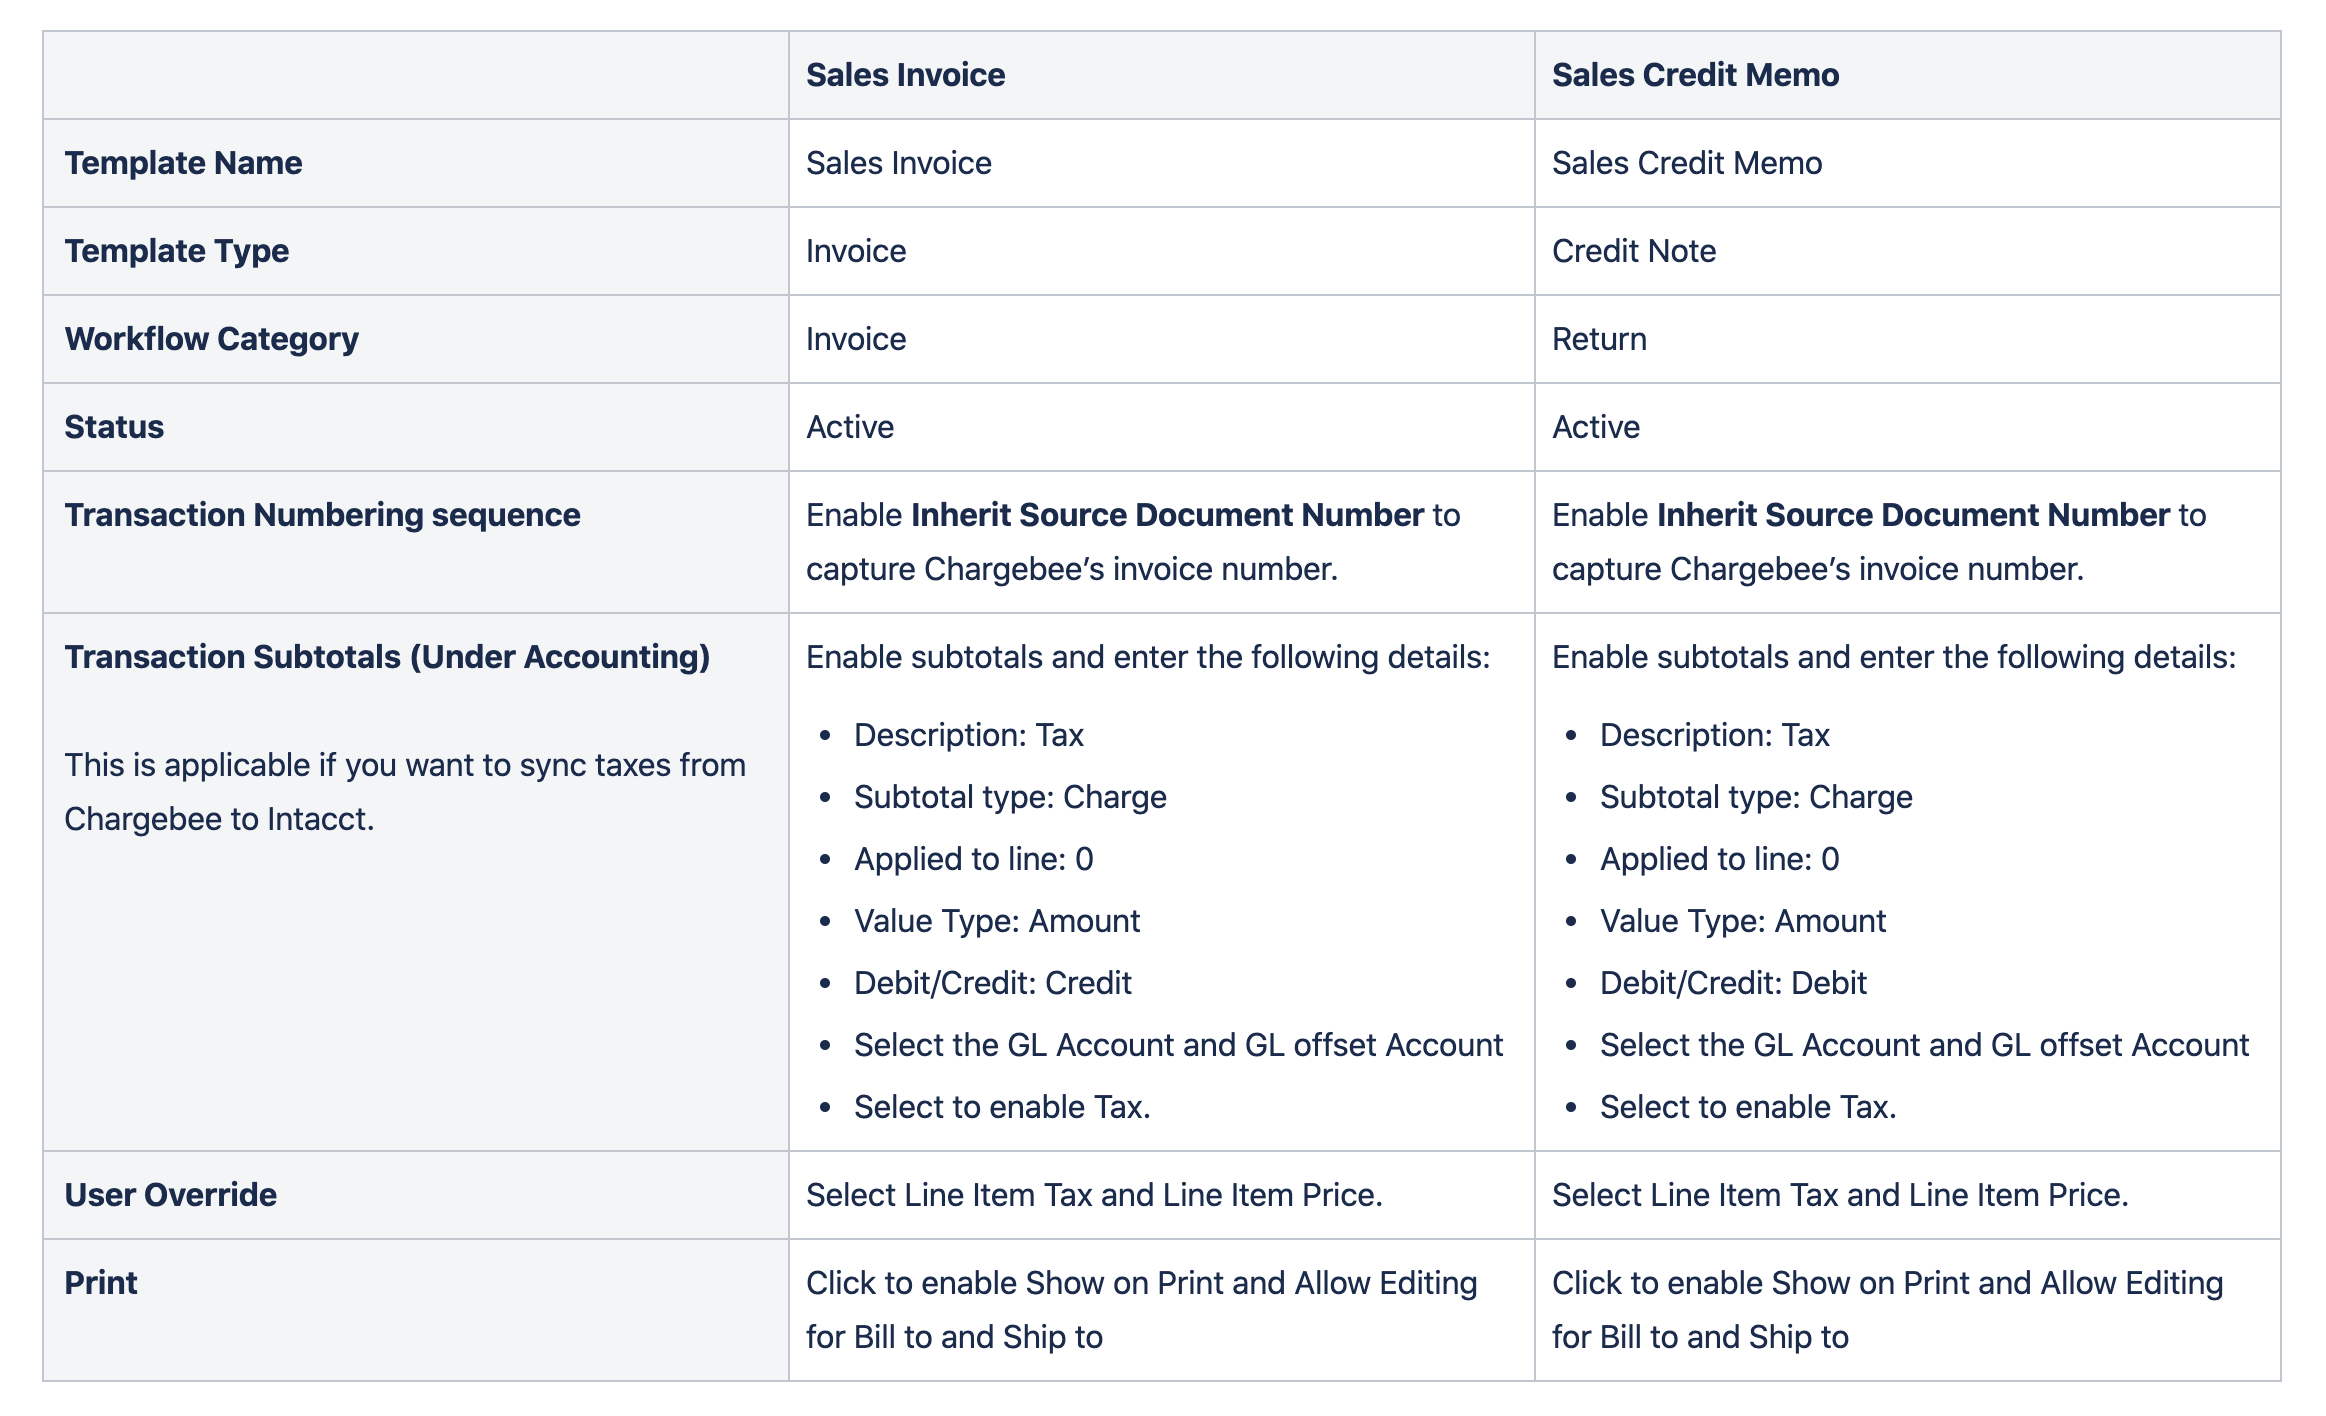The width and height of the screenshot is (2326, 1416).
Task: Select the Debit/Credit: Debit bullet item
Action: pyautogui.click(x=1733, y=983)
